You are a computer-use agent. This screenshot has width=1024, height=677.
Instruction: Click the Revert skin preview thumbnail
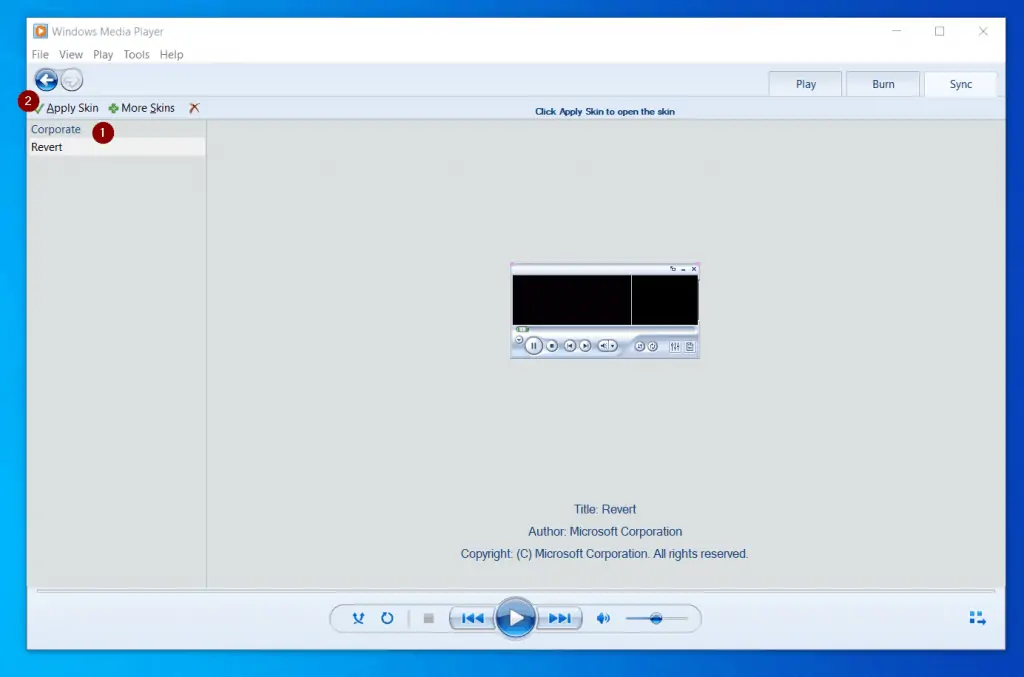pyautogui.click(x=605, y=310)
